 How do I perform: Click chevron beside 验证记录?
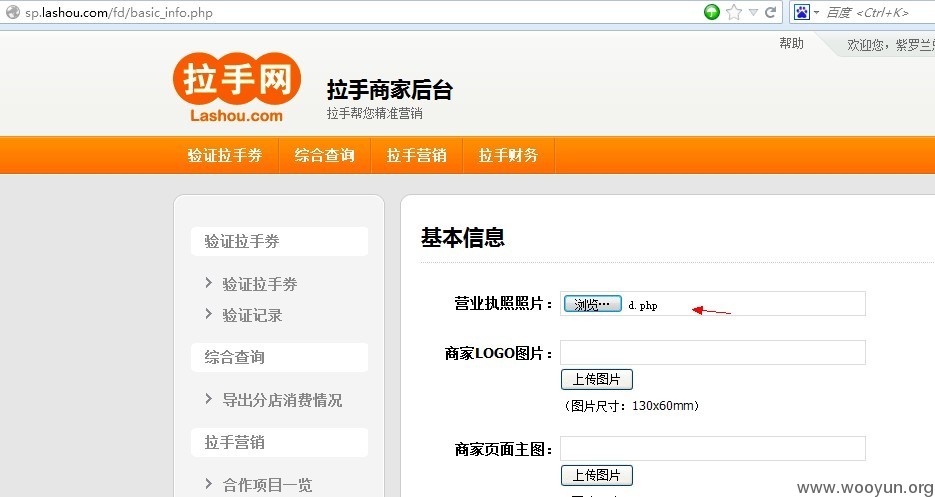(209, 314)
